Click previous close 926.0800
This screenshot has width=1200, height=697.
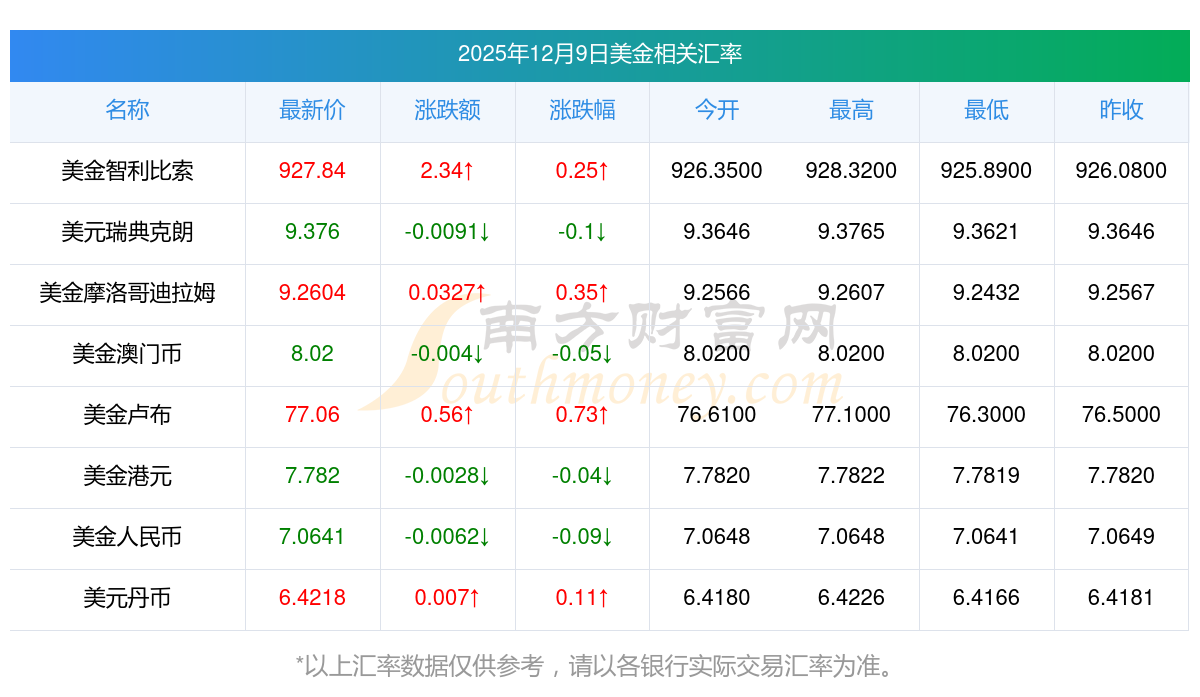pyautogui.click(x=1121, y=171)
